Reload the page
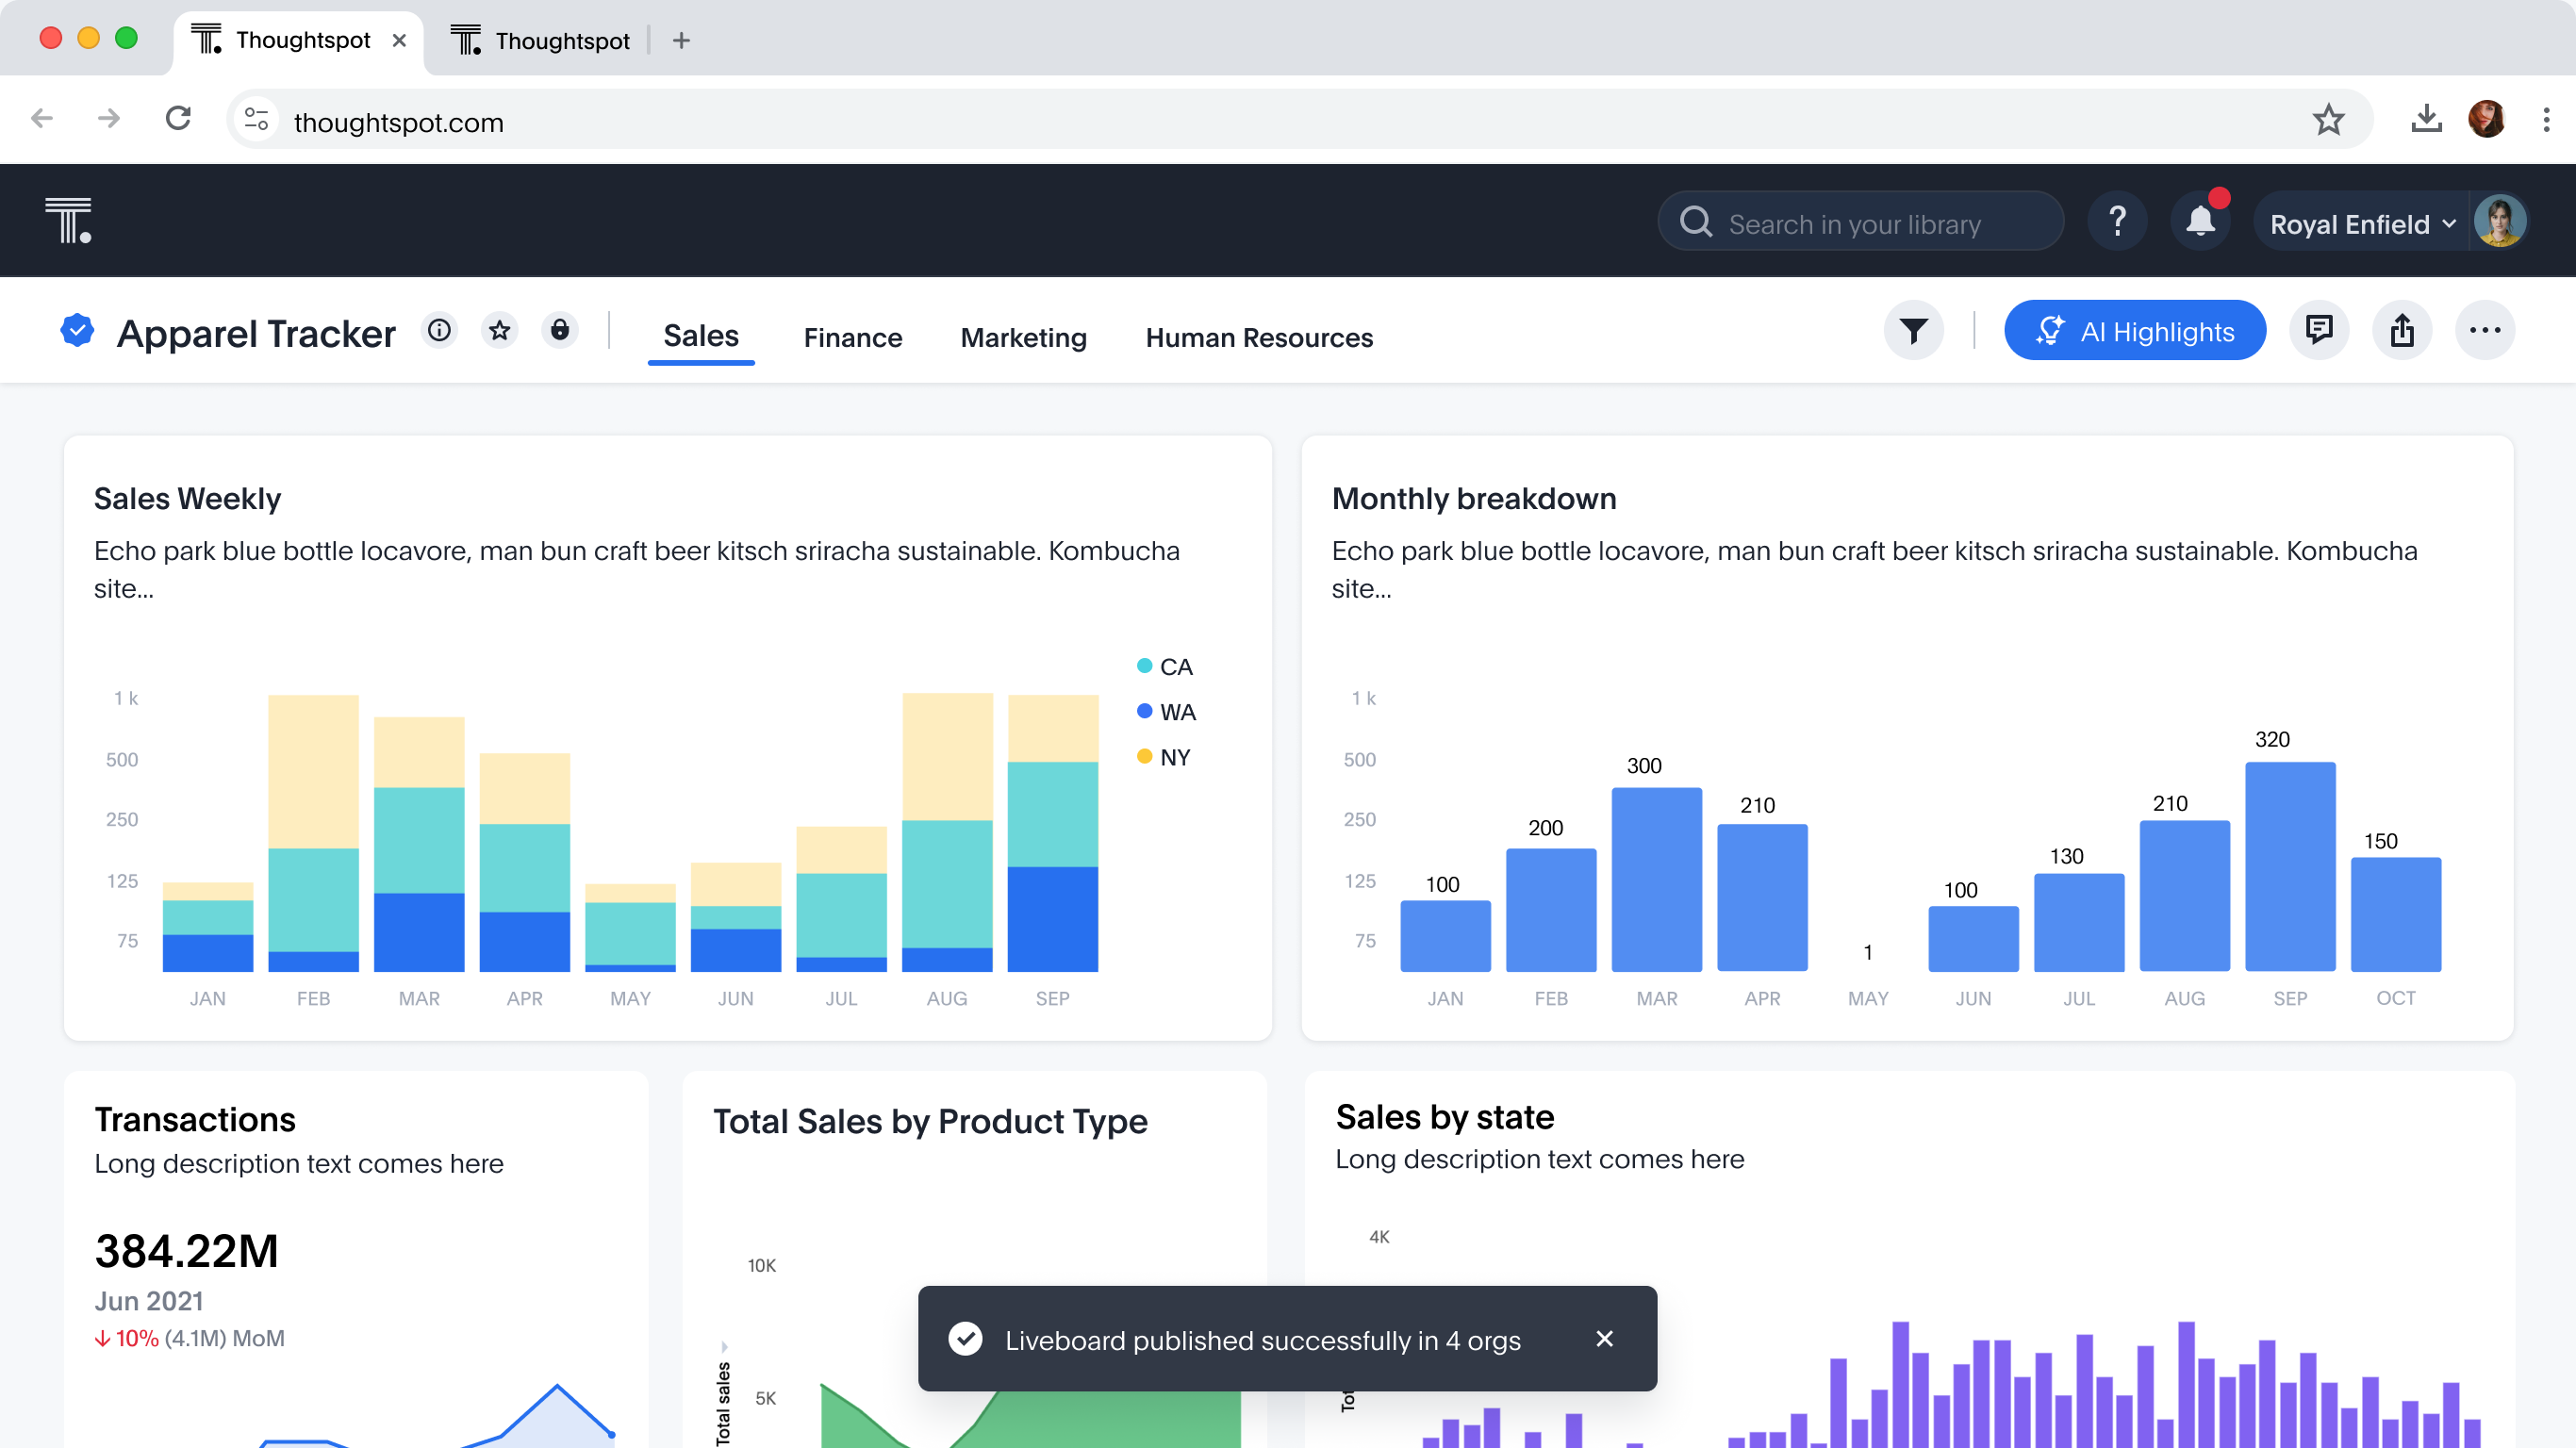 tap(178, 119)
